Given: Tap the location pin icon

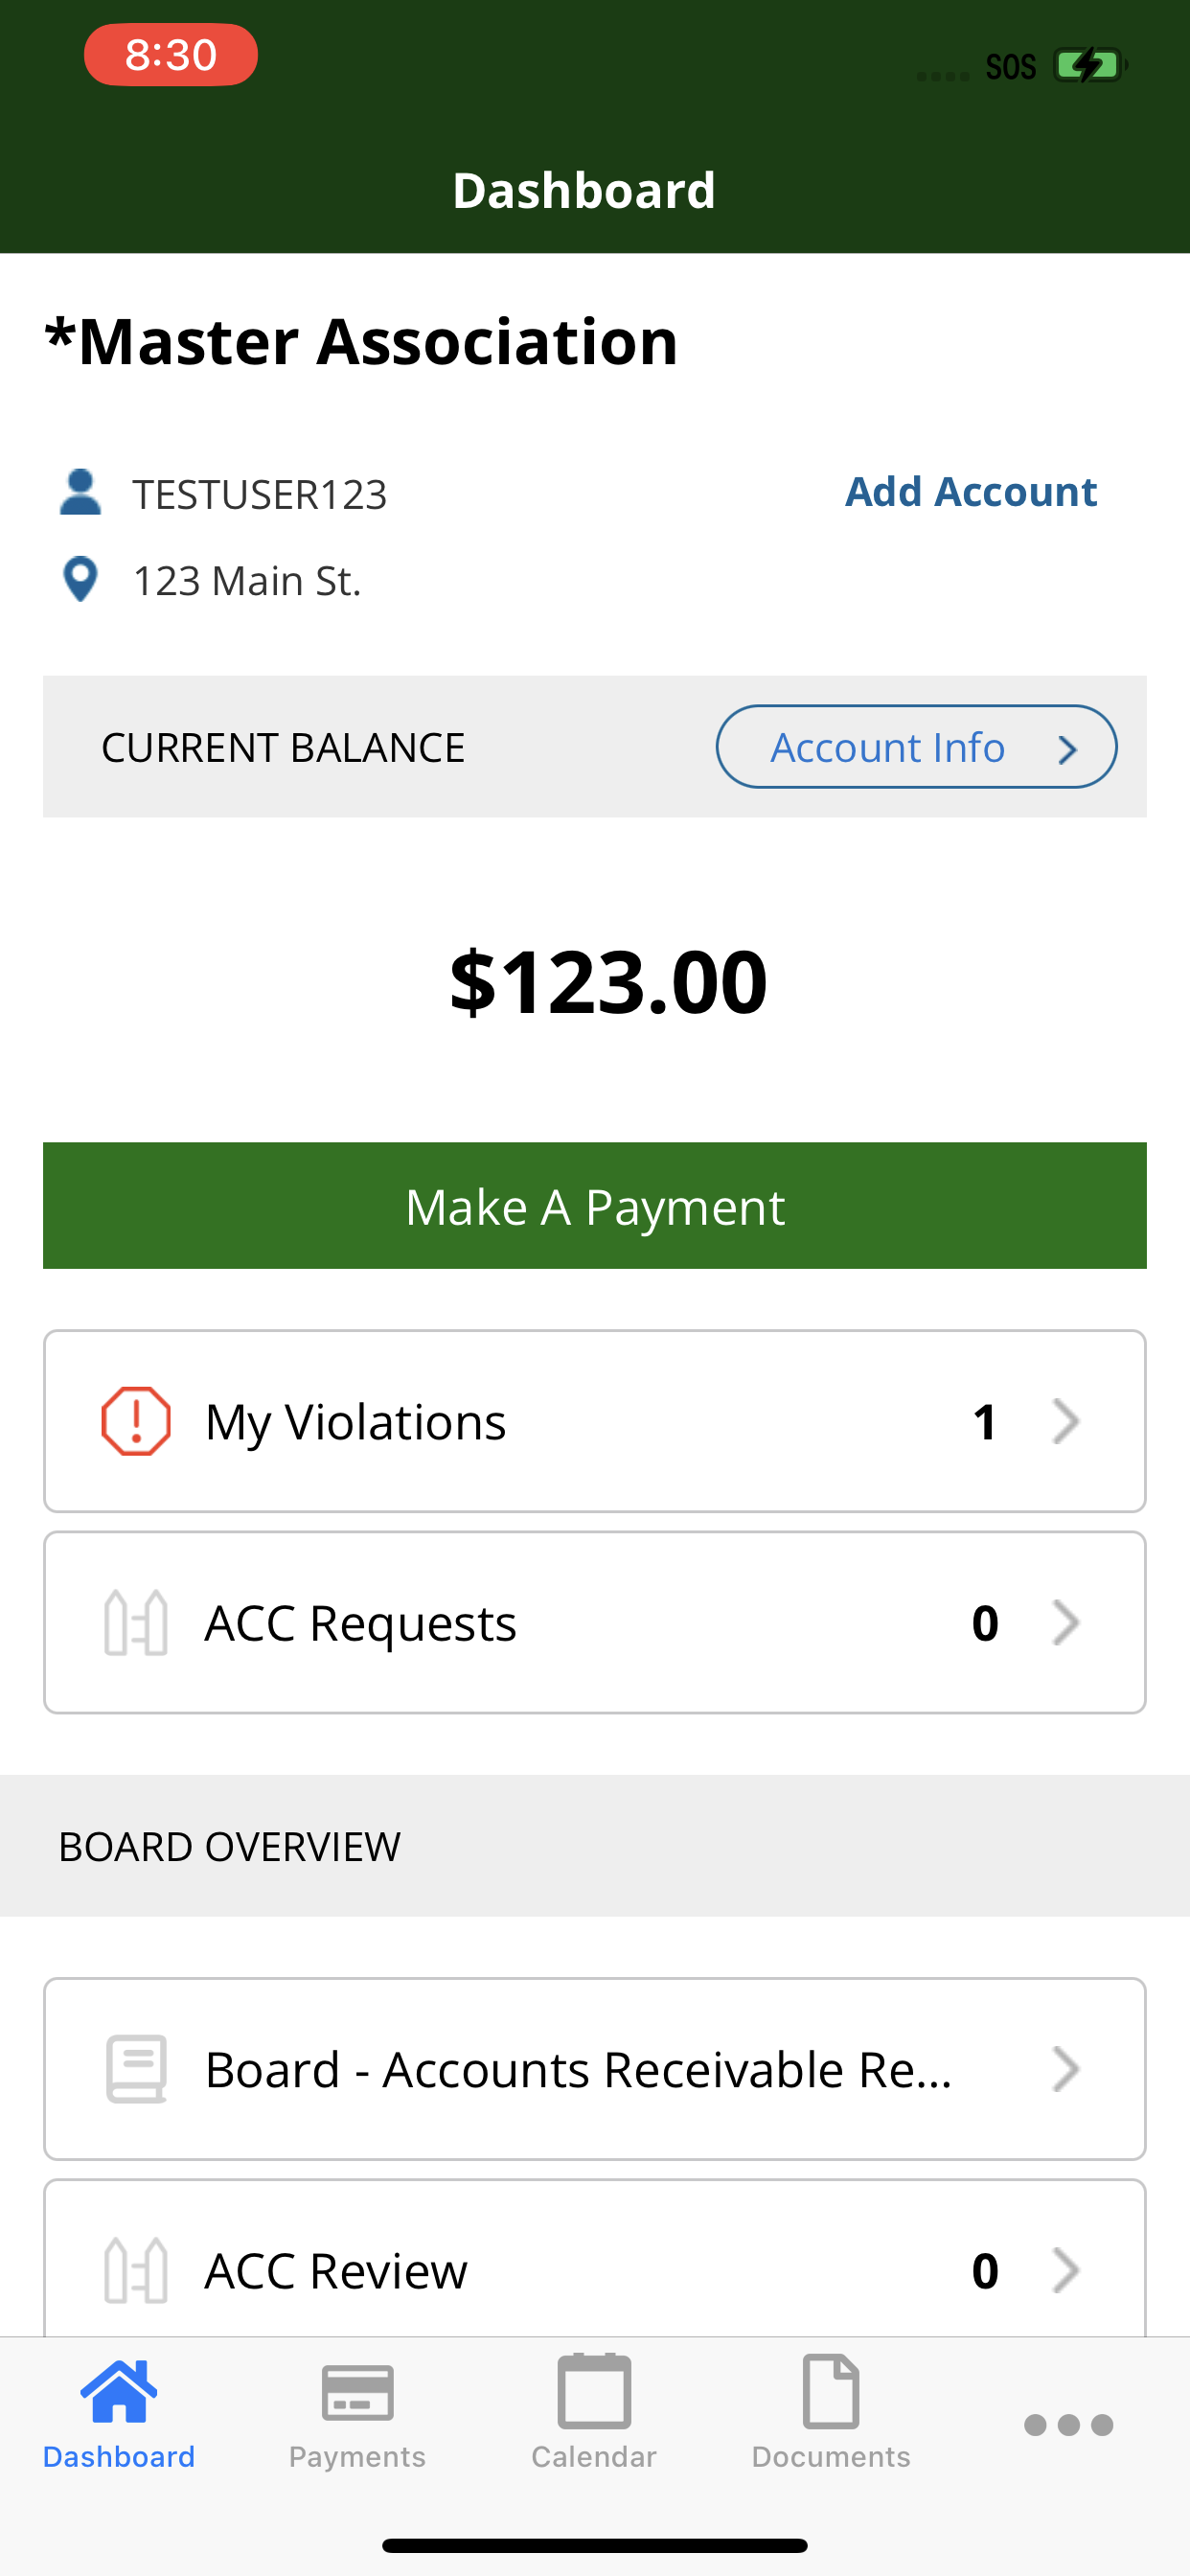Looking at the screenshot, I should pos(80,579).
